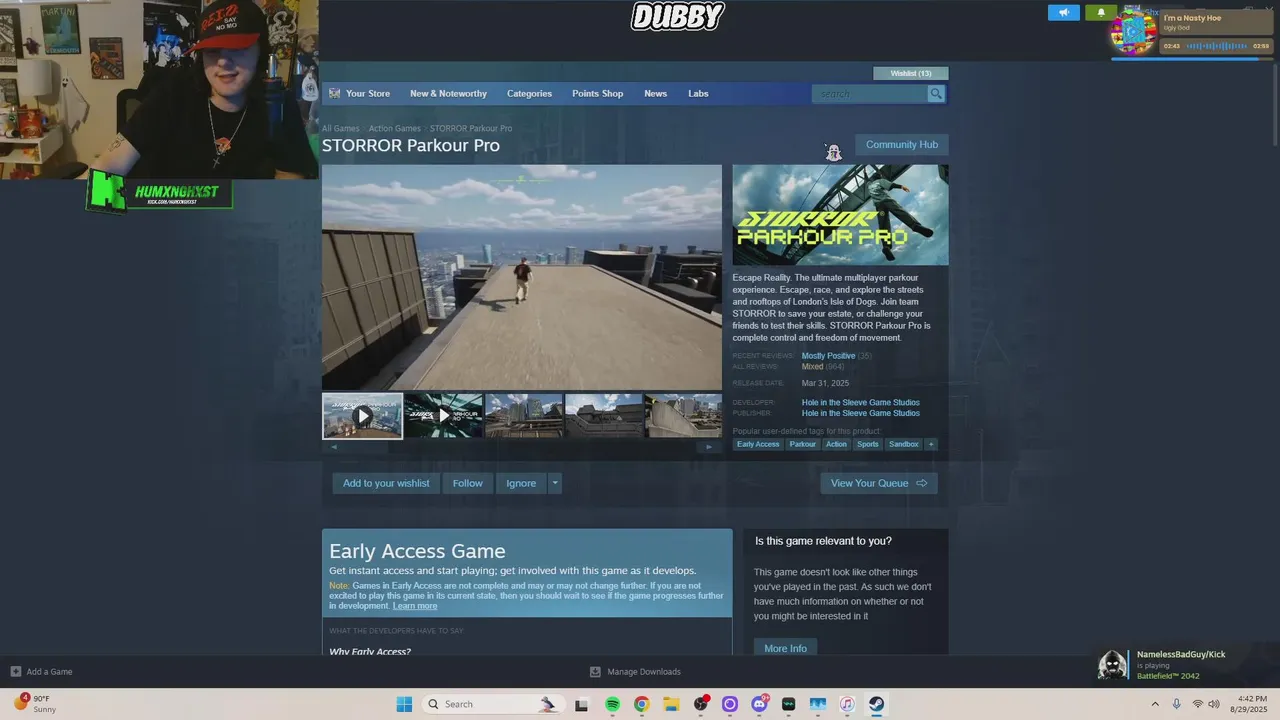Open the Wishlist (13) button
Image resolution: width=1280 pixels, height=720 pixels.
pos(911,73)
